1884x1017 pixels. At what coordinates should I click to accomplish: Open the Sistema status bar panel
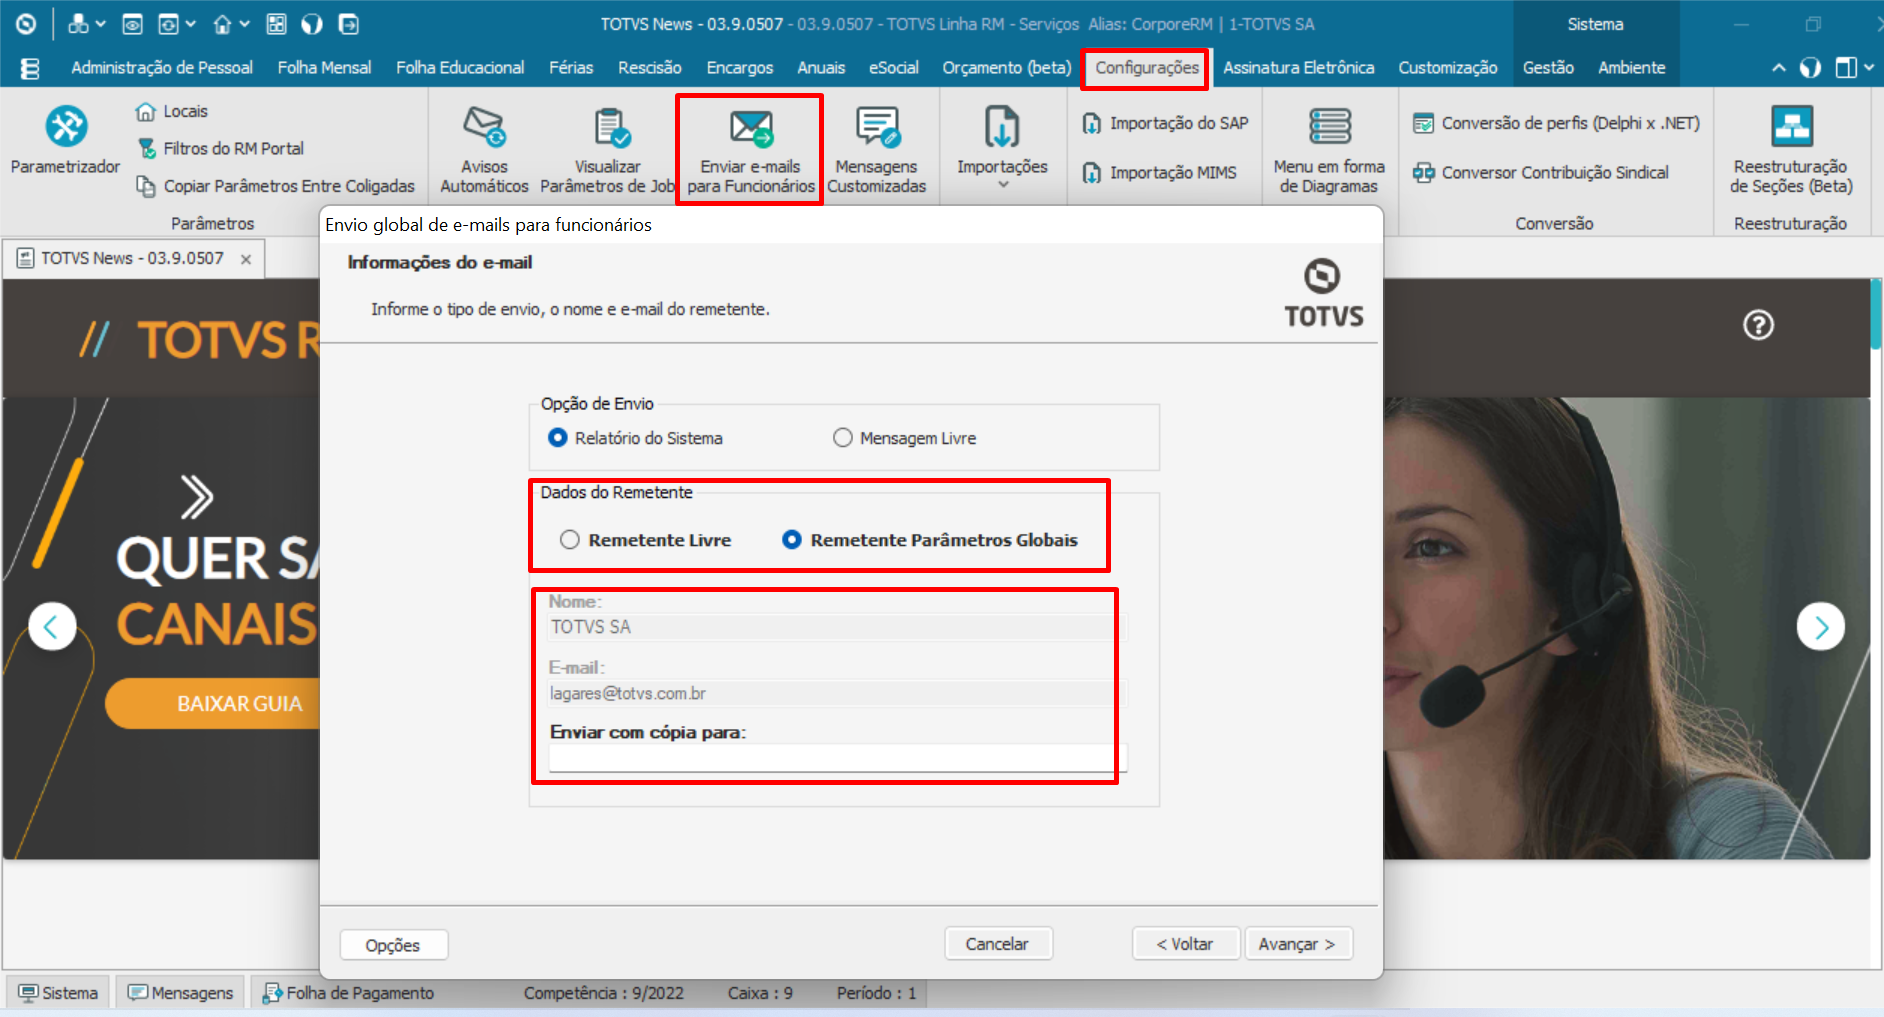click(59, 993)
